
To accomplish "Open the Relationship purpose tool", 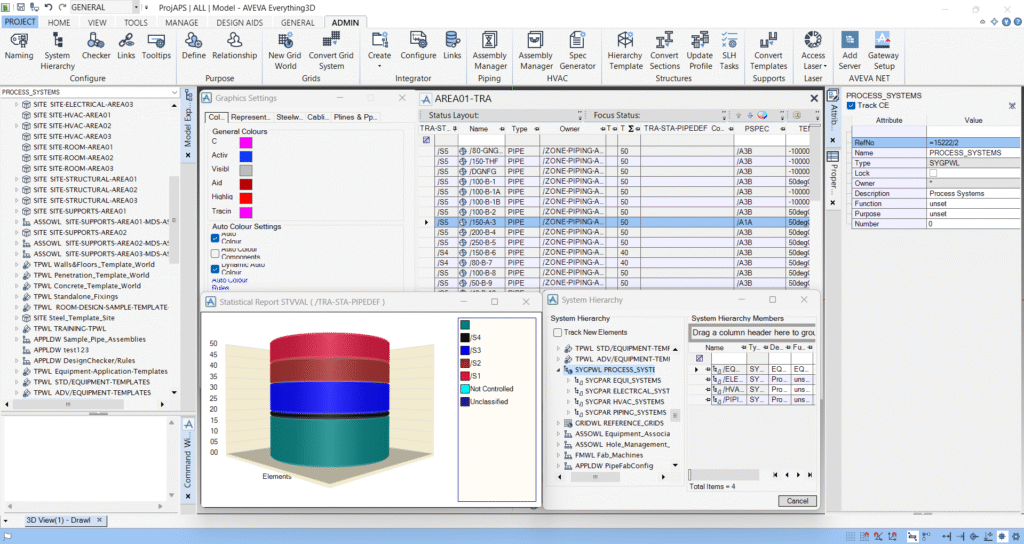I will 234,46.
